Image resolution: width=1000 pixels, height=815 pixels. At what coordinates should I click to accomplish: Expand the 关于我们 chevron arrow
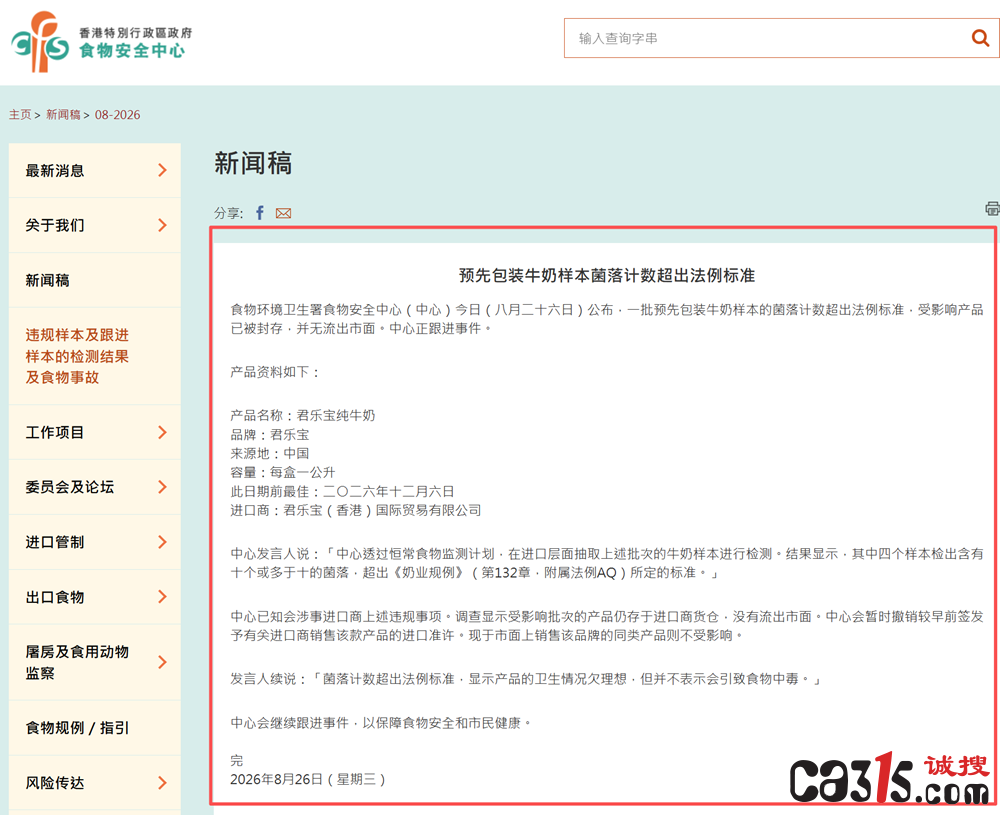(163, 225)
